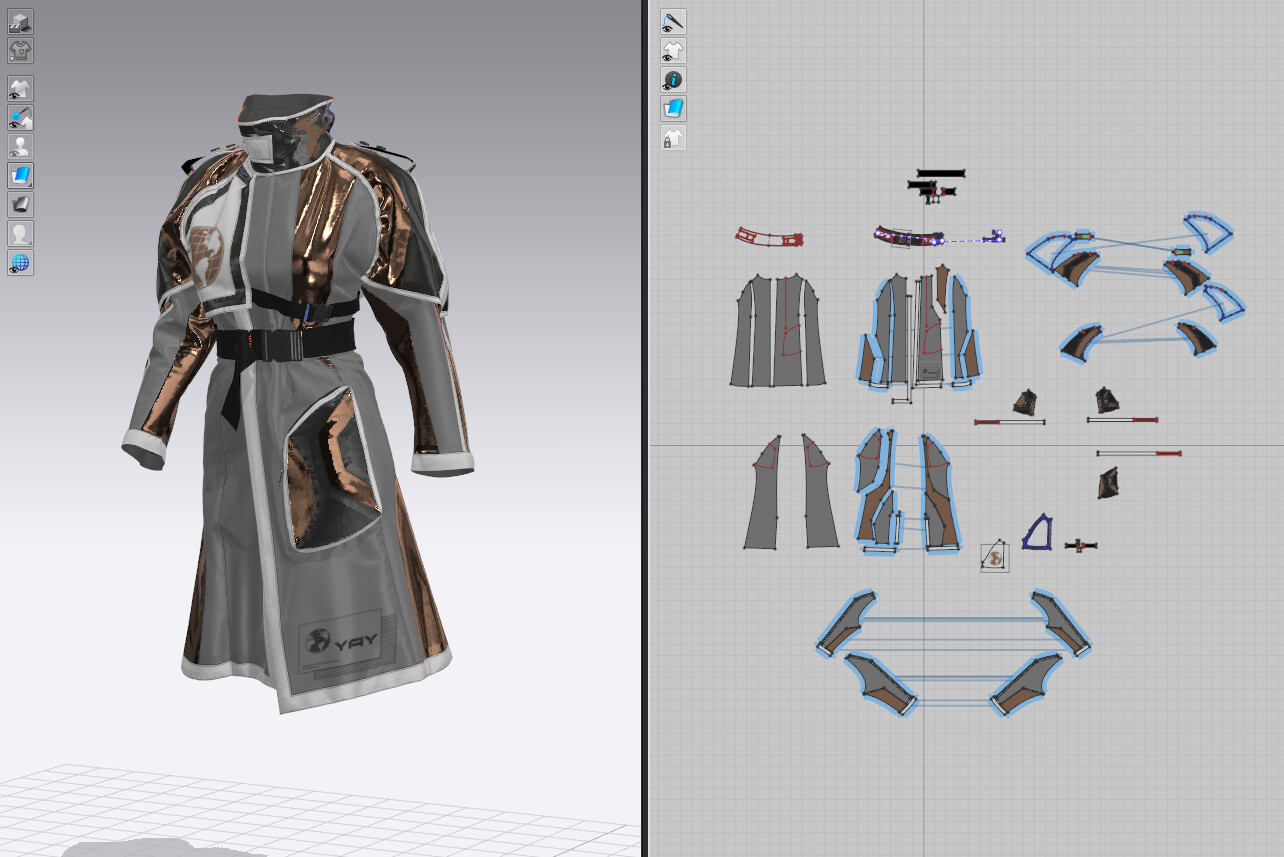Select the gray thick fabric render style icon
Screen dimensions: 1284x857
point(20,204)
